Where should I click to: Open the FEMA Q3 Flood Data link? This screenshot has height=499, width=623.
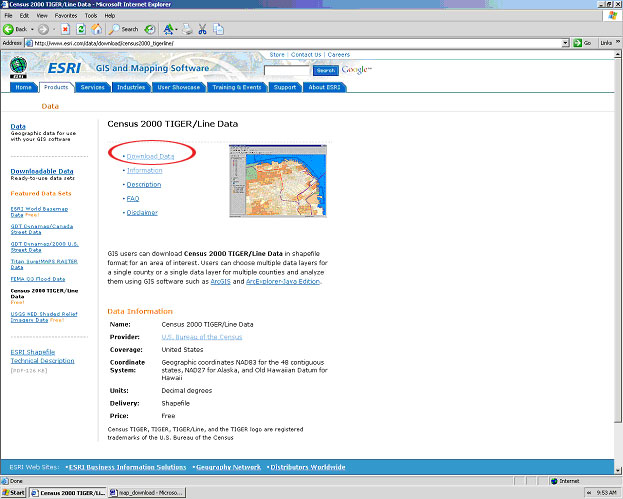click(38, 279)
